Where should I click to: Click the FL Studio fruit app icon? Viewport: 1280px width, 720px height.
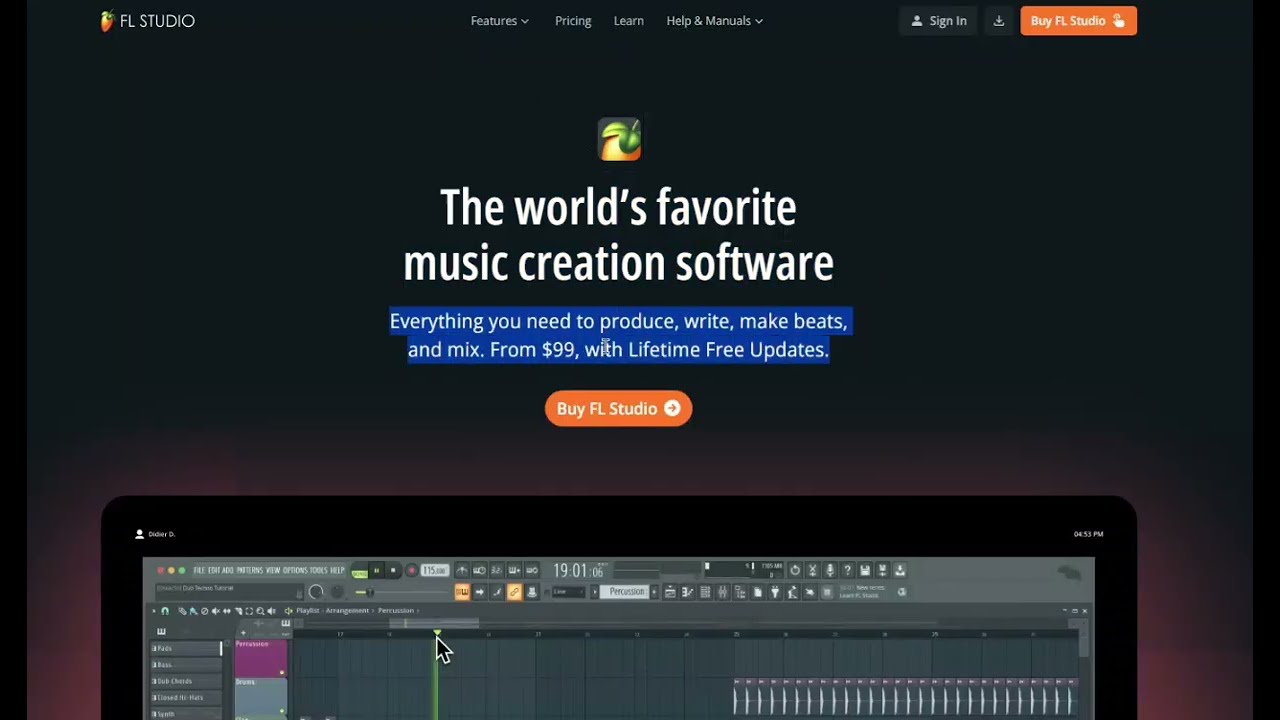tap(619, 139)
